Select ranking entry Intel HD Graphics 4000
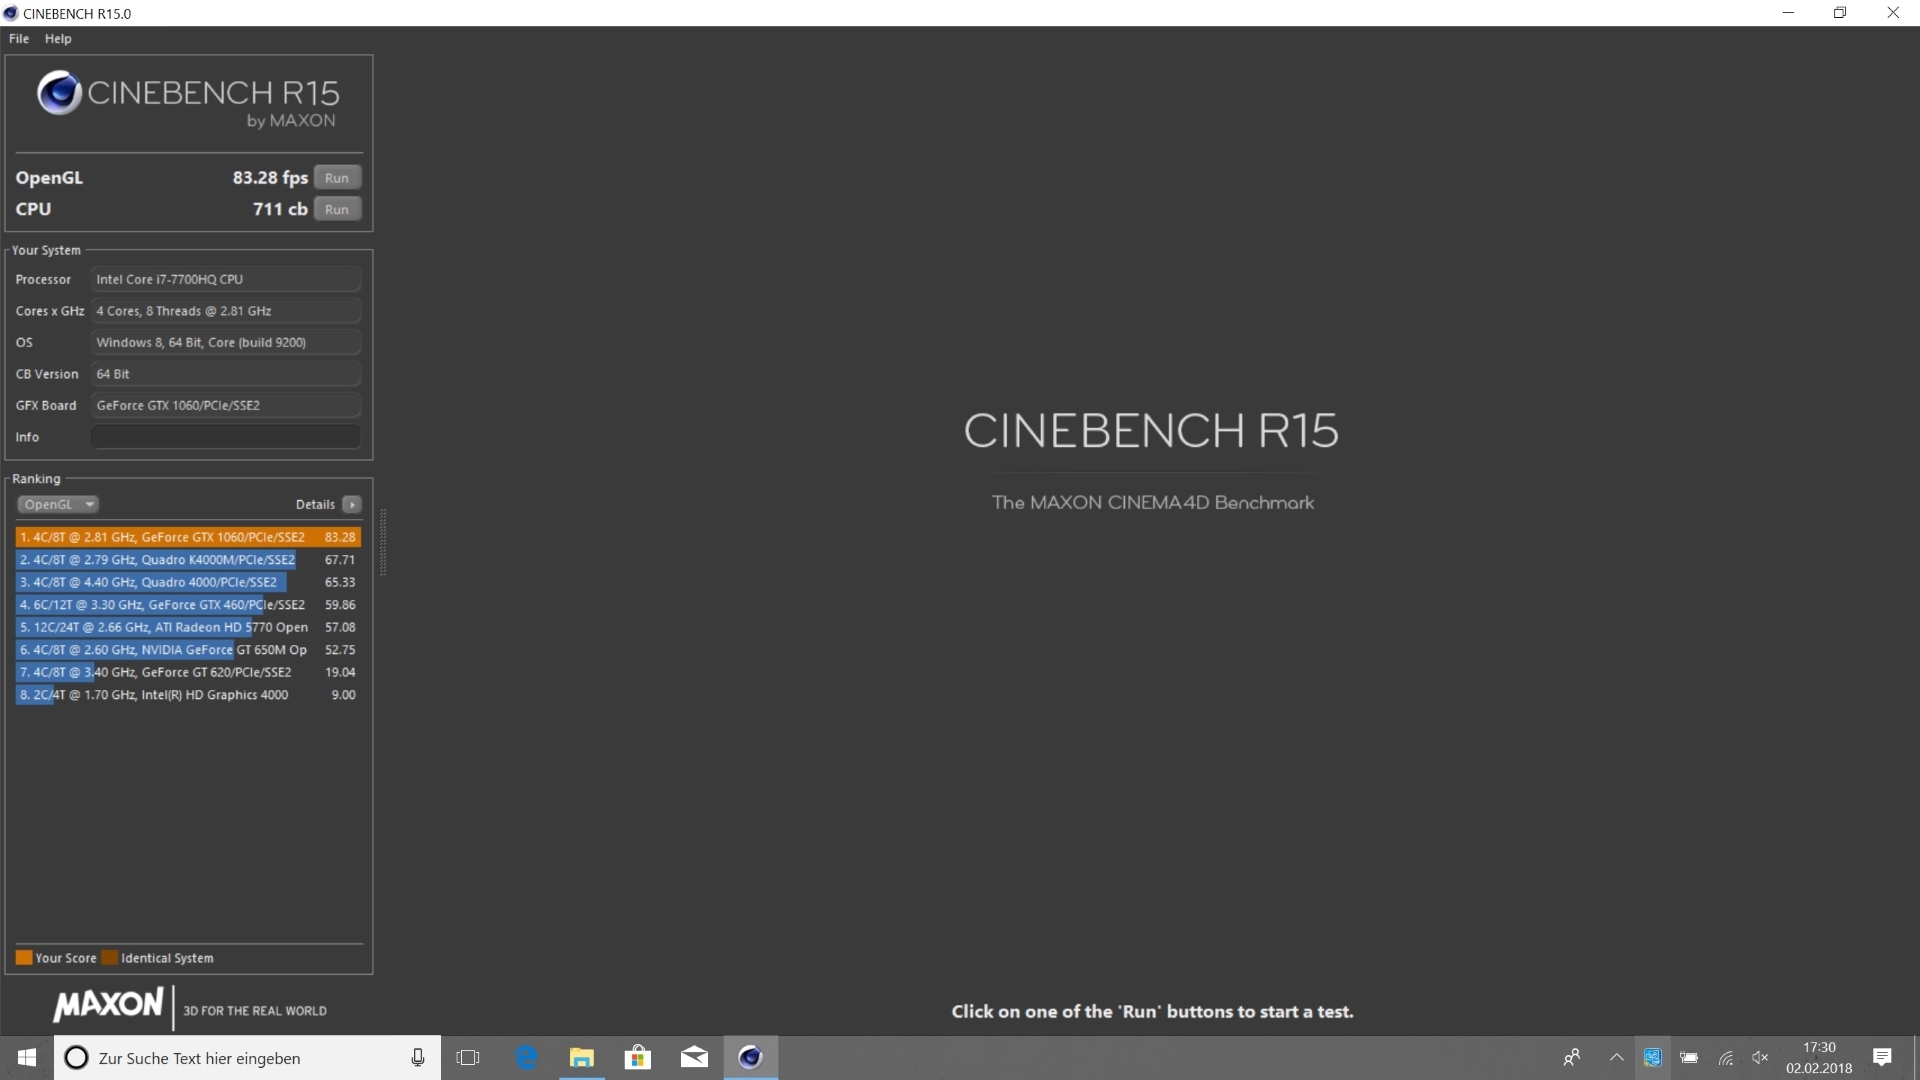Image resolution: width=1920 pixels, height=1080 pixels. pyautogui.click(x=188, y=695)
